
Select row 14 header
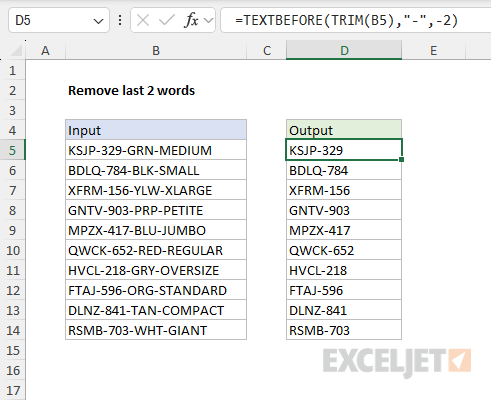coord(13,330)
